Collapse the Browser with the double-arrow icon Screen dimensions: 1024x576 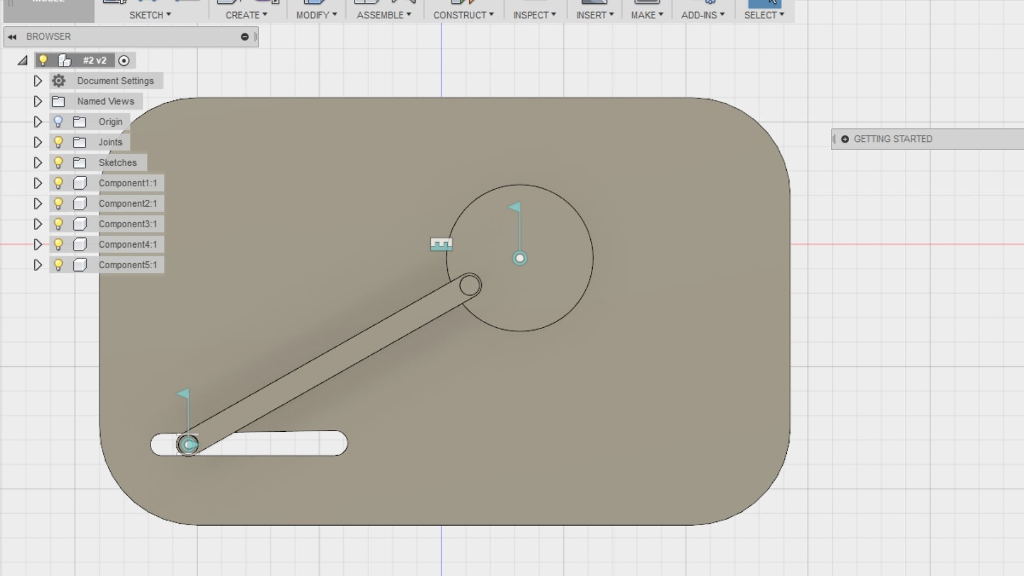[11, 36]
